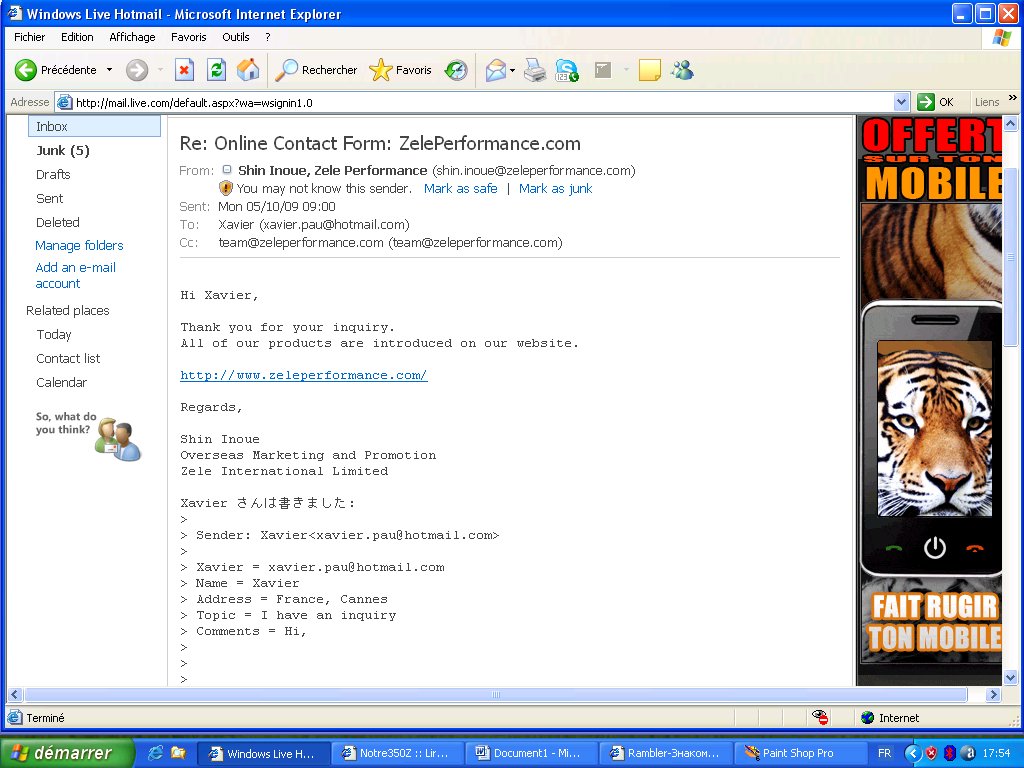Viewport: 1024px width, 768px height.
Task: Expand the address bar URL dropdown
Action: 901,102
